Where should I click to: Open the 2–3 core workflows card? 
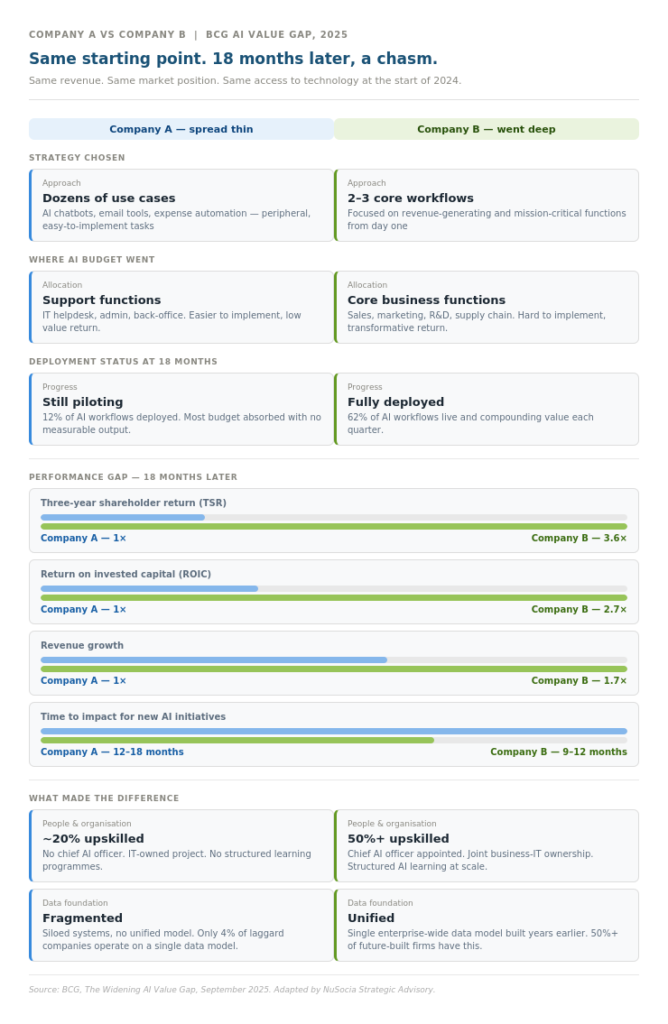point(486,205)
